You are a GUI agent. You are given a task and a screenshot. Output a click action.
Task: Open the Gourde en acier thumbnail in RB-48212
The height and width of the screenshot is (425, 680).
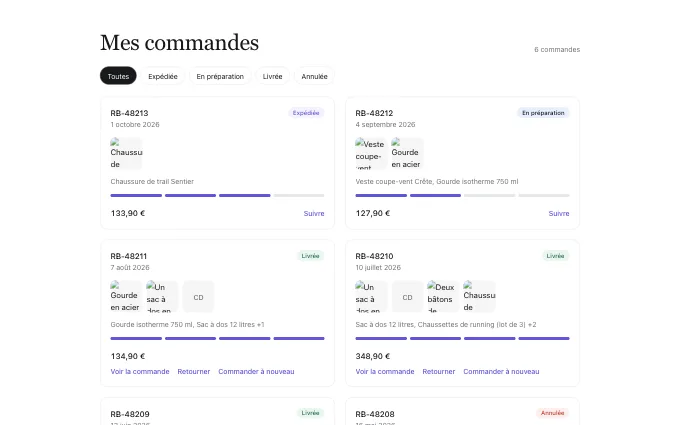(x=407, y=153)
